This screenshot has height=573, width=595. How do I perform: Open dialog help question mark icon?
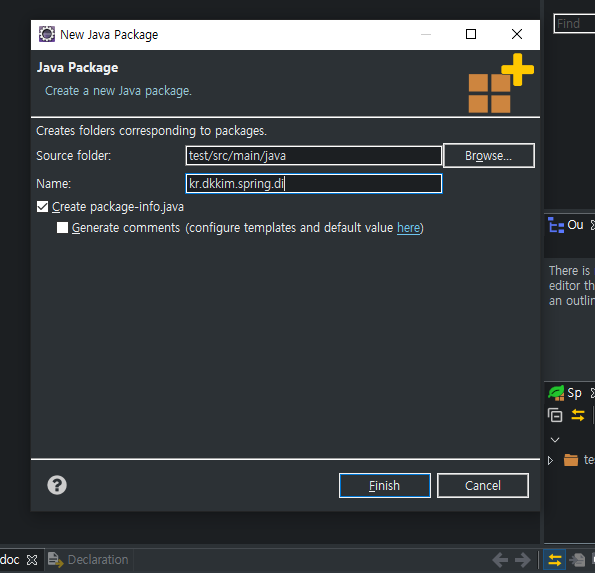(57, 485)
